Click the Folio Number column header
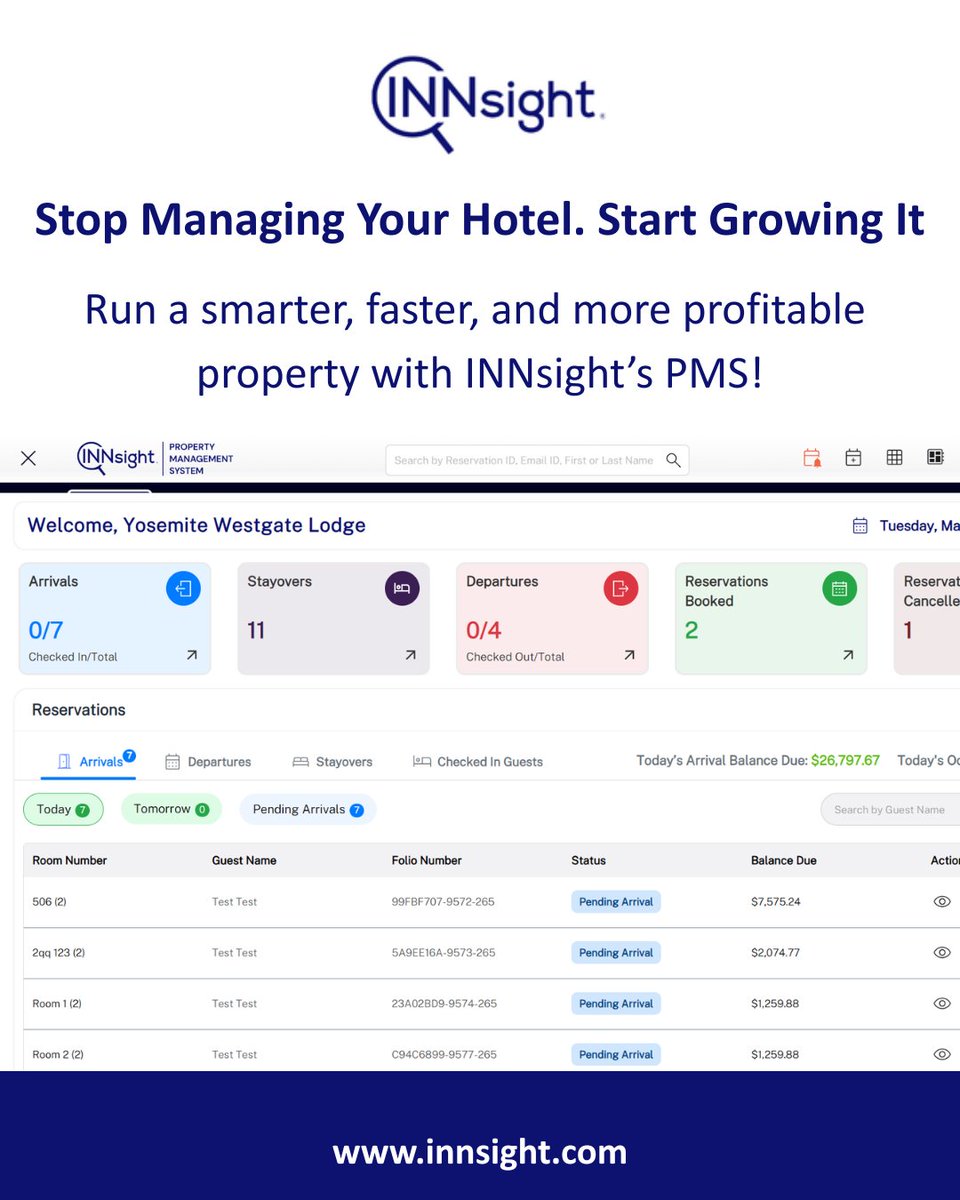 coord(427,860)
